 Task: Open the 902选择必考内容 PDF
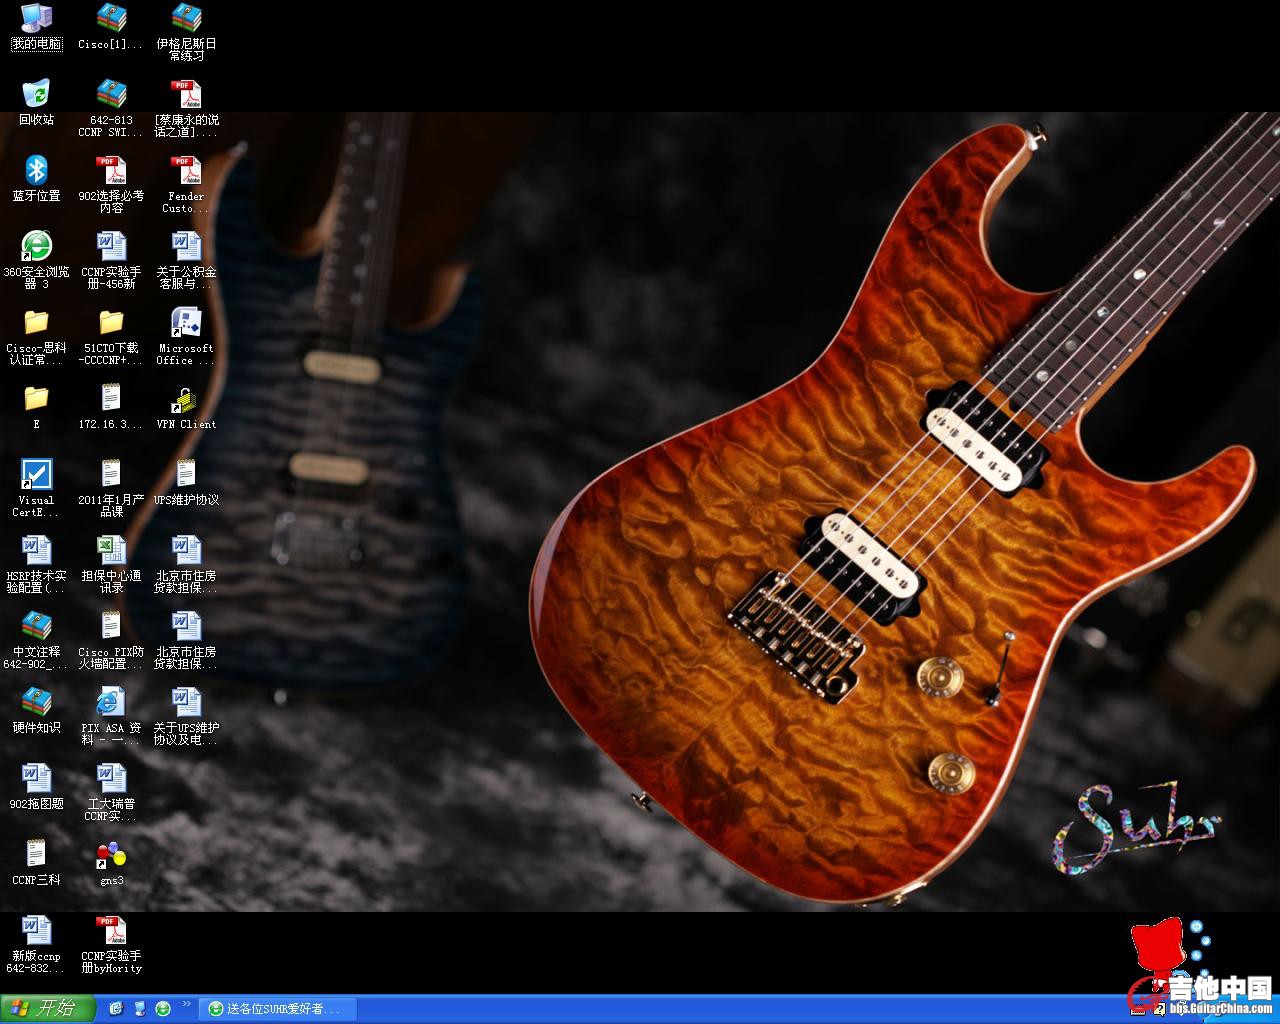coord(111,184)
